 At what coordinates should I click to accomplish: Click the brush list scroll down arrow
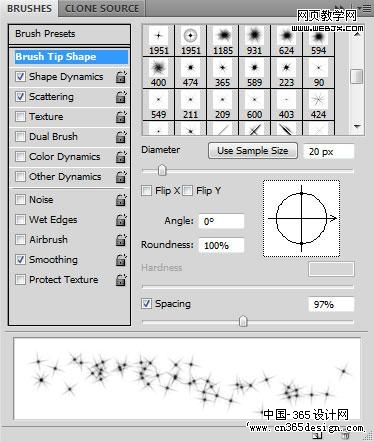point(357,127)
